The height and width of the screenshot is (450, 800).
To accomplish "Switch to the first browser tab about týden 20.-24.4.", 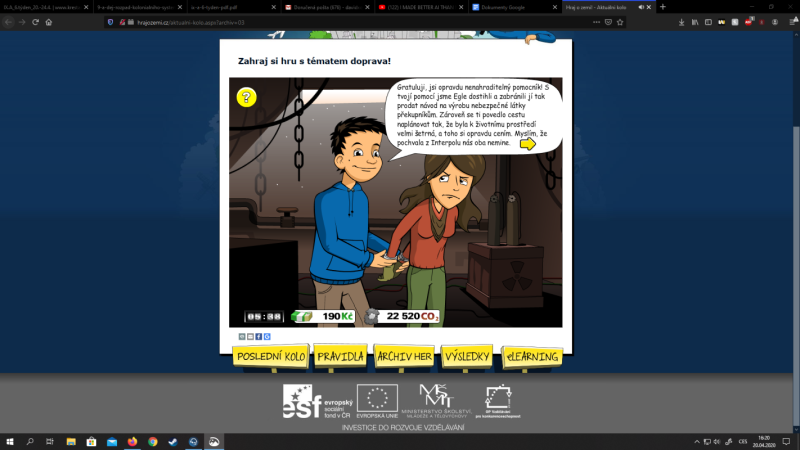I will tap(42, 7).
